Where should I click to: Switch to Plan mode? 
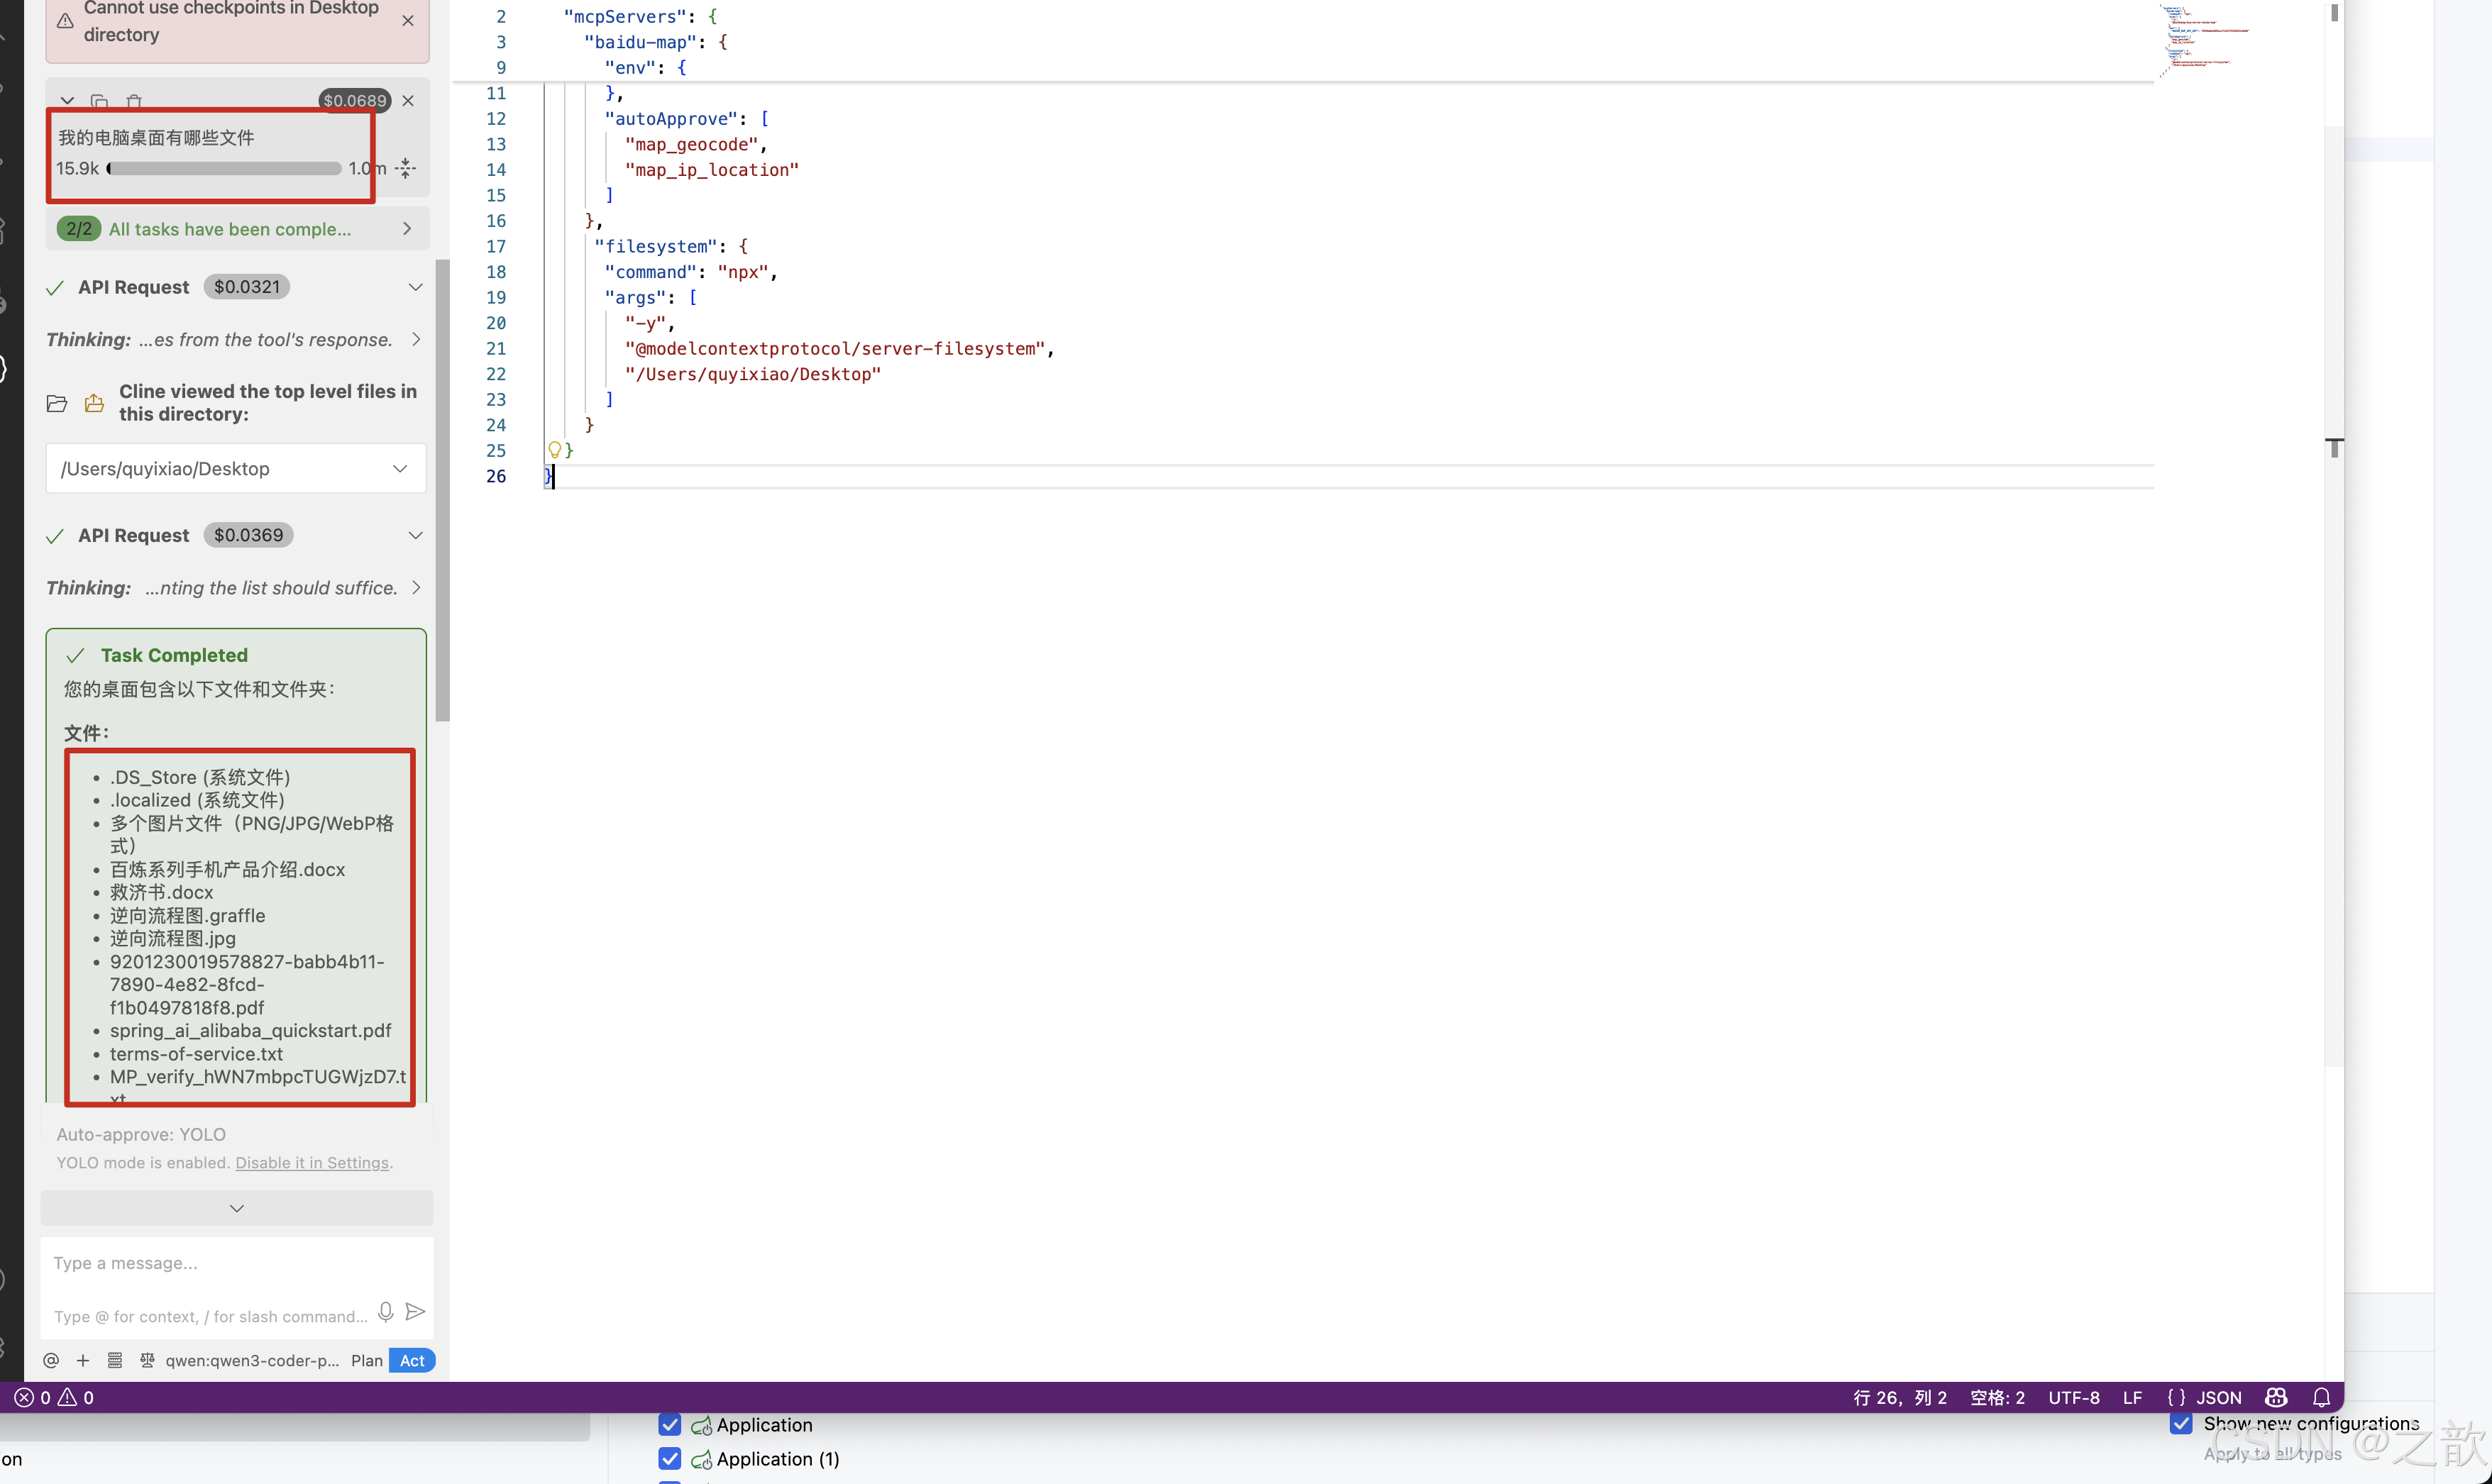tap(366, 1360)
